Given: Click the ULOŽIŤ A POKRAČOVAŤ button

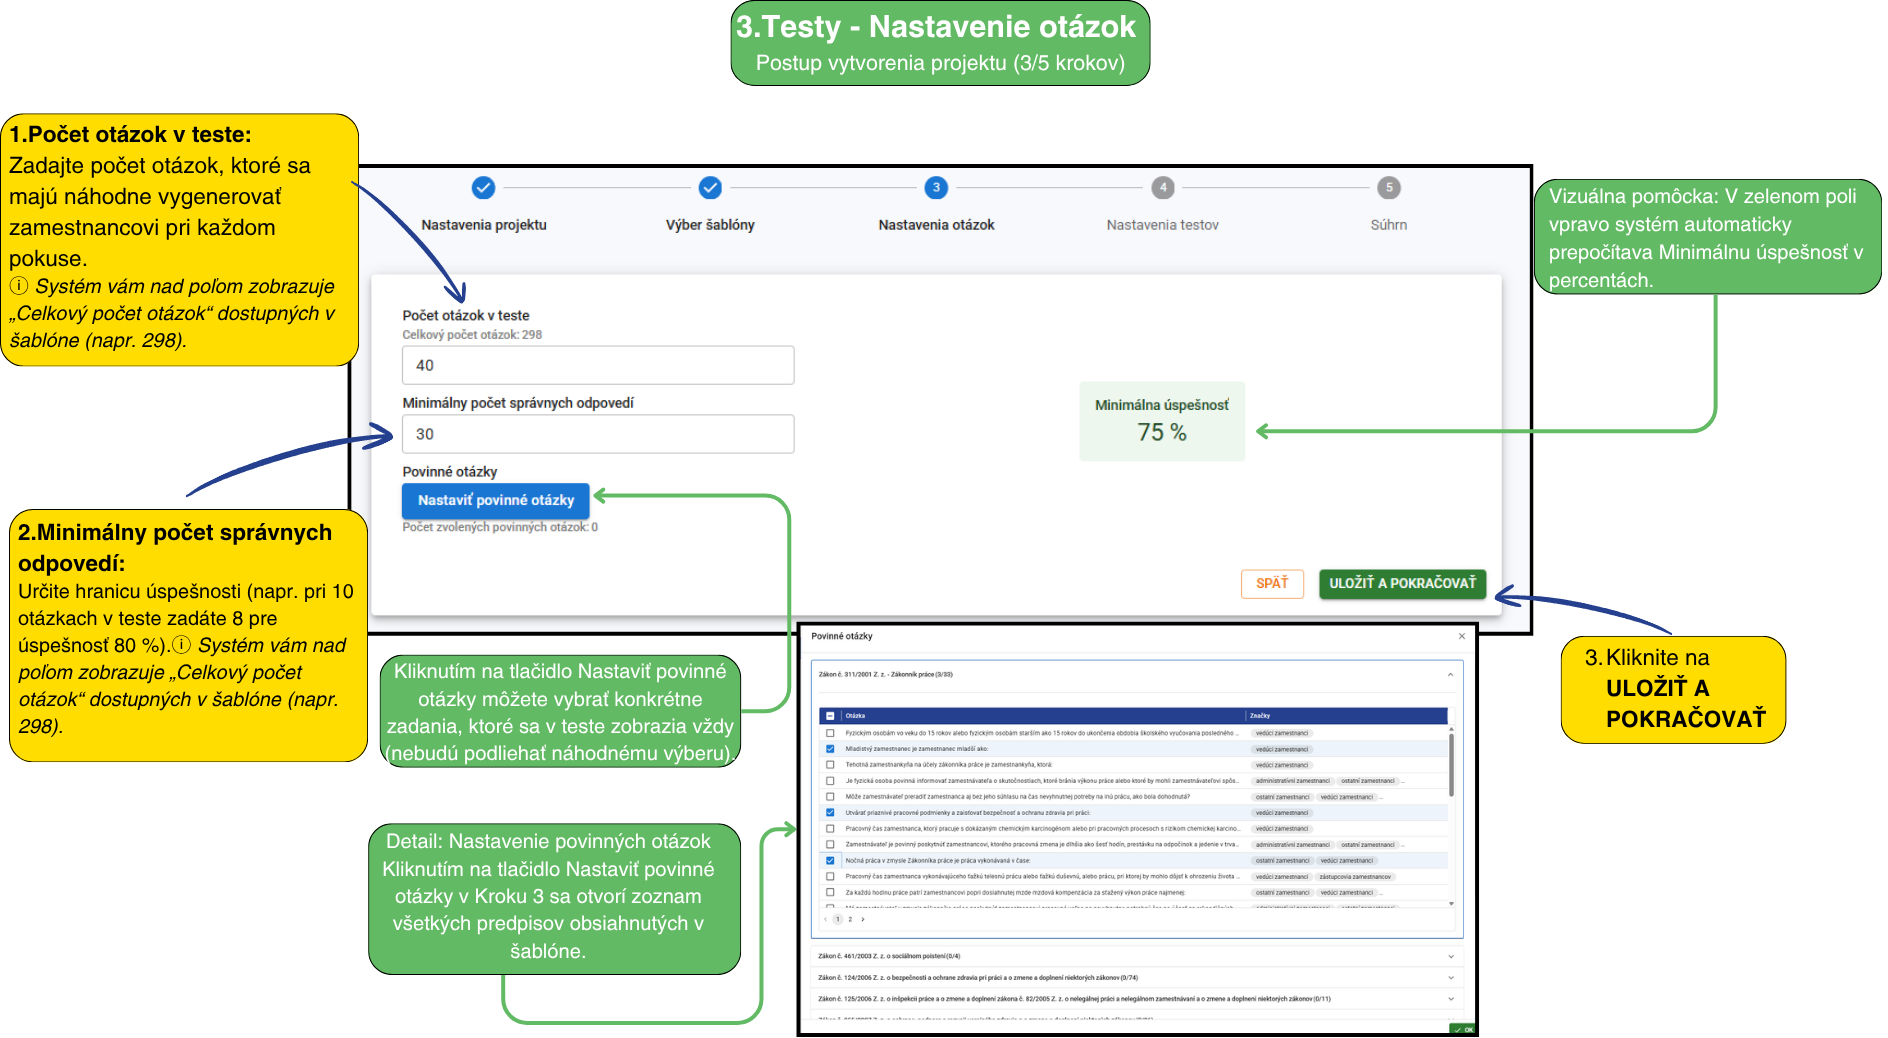Looking at the screenshot, I should pyautogui.click(x=1402, y=583).
